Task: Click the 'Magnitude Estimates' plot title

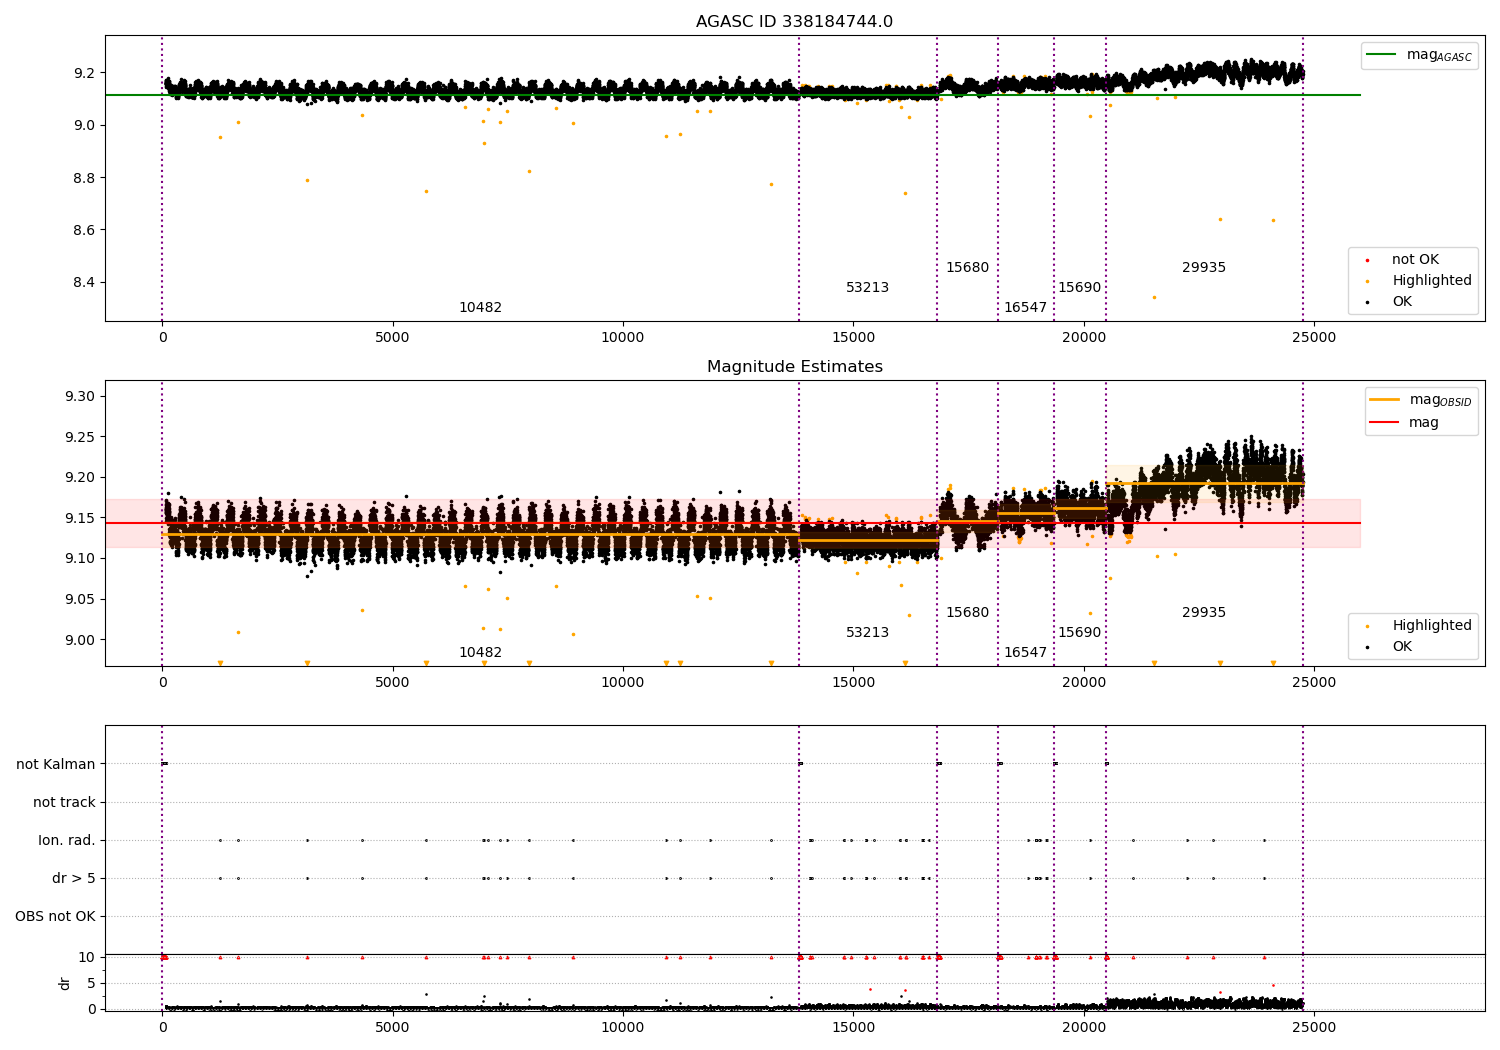Action: coord(794,367)
